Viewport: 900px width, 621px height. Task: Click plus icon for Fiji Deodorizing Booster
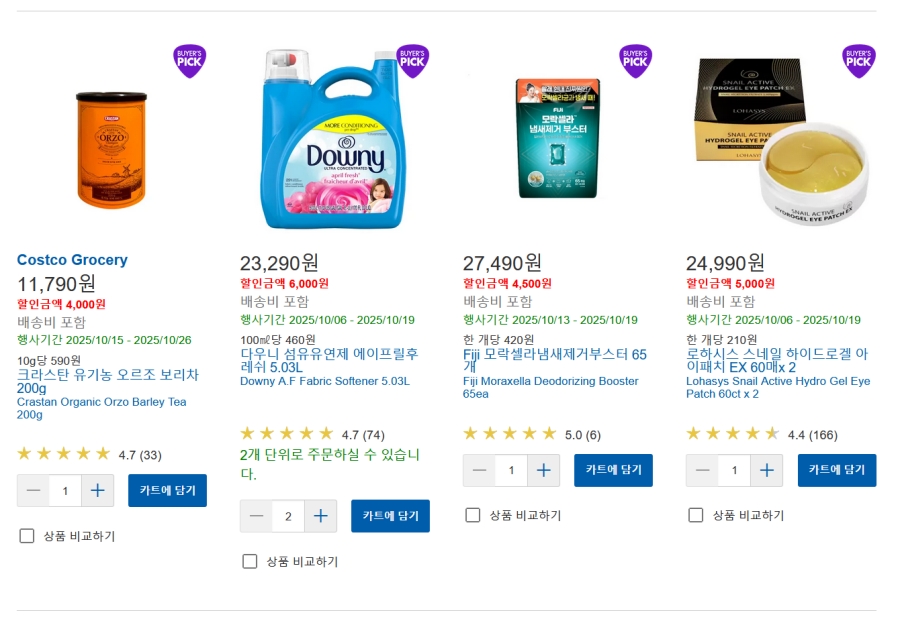544,471
